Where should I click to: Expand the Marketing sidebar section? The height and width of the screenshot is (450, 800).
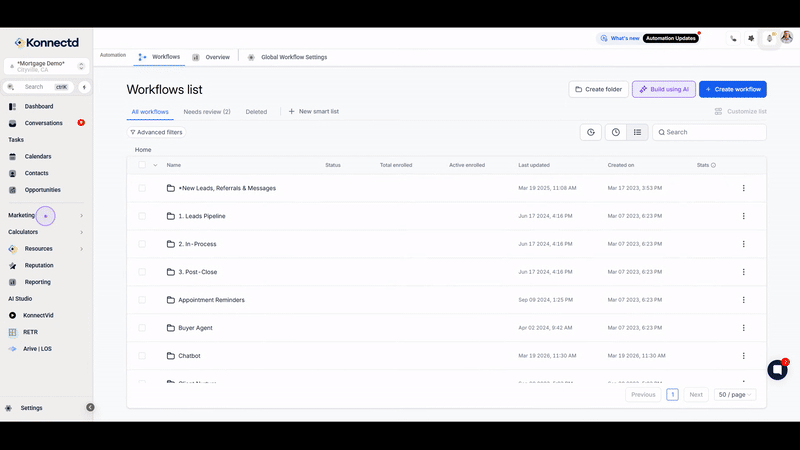pyautogui.click(x=45, y=215)
